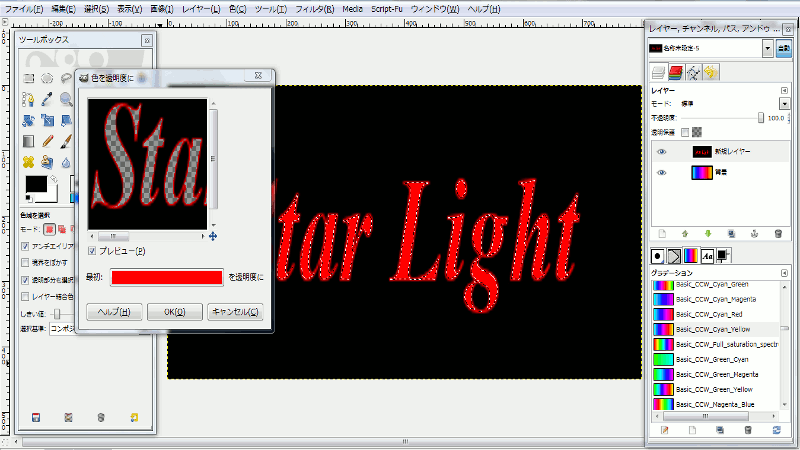Screen dimensions: 800x450
Task: Switch to the Brushes tab in the lower dock
Action: 658,256
